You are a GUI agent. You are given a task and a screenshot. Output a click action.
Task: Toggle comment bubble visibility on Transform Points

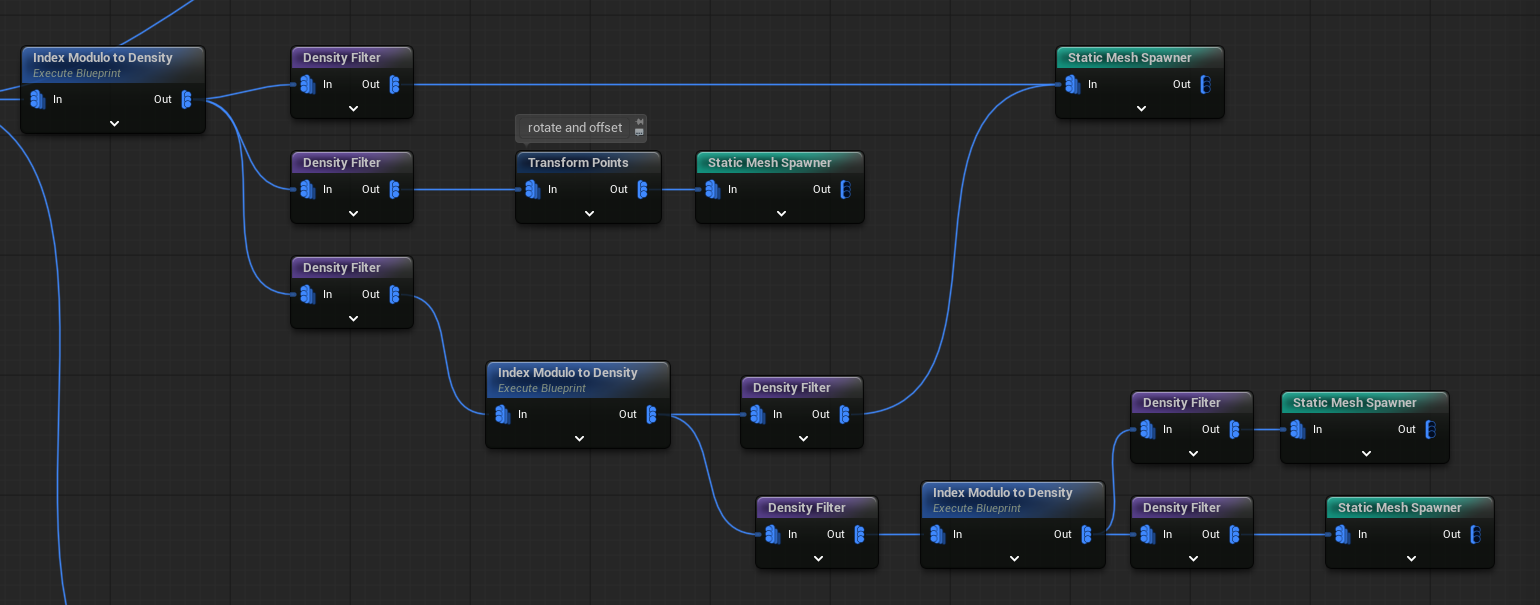(639, 133)
